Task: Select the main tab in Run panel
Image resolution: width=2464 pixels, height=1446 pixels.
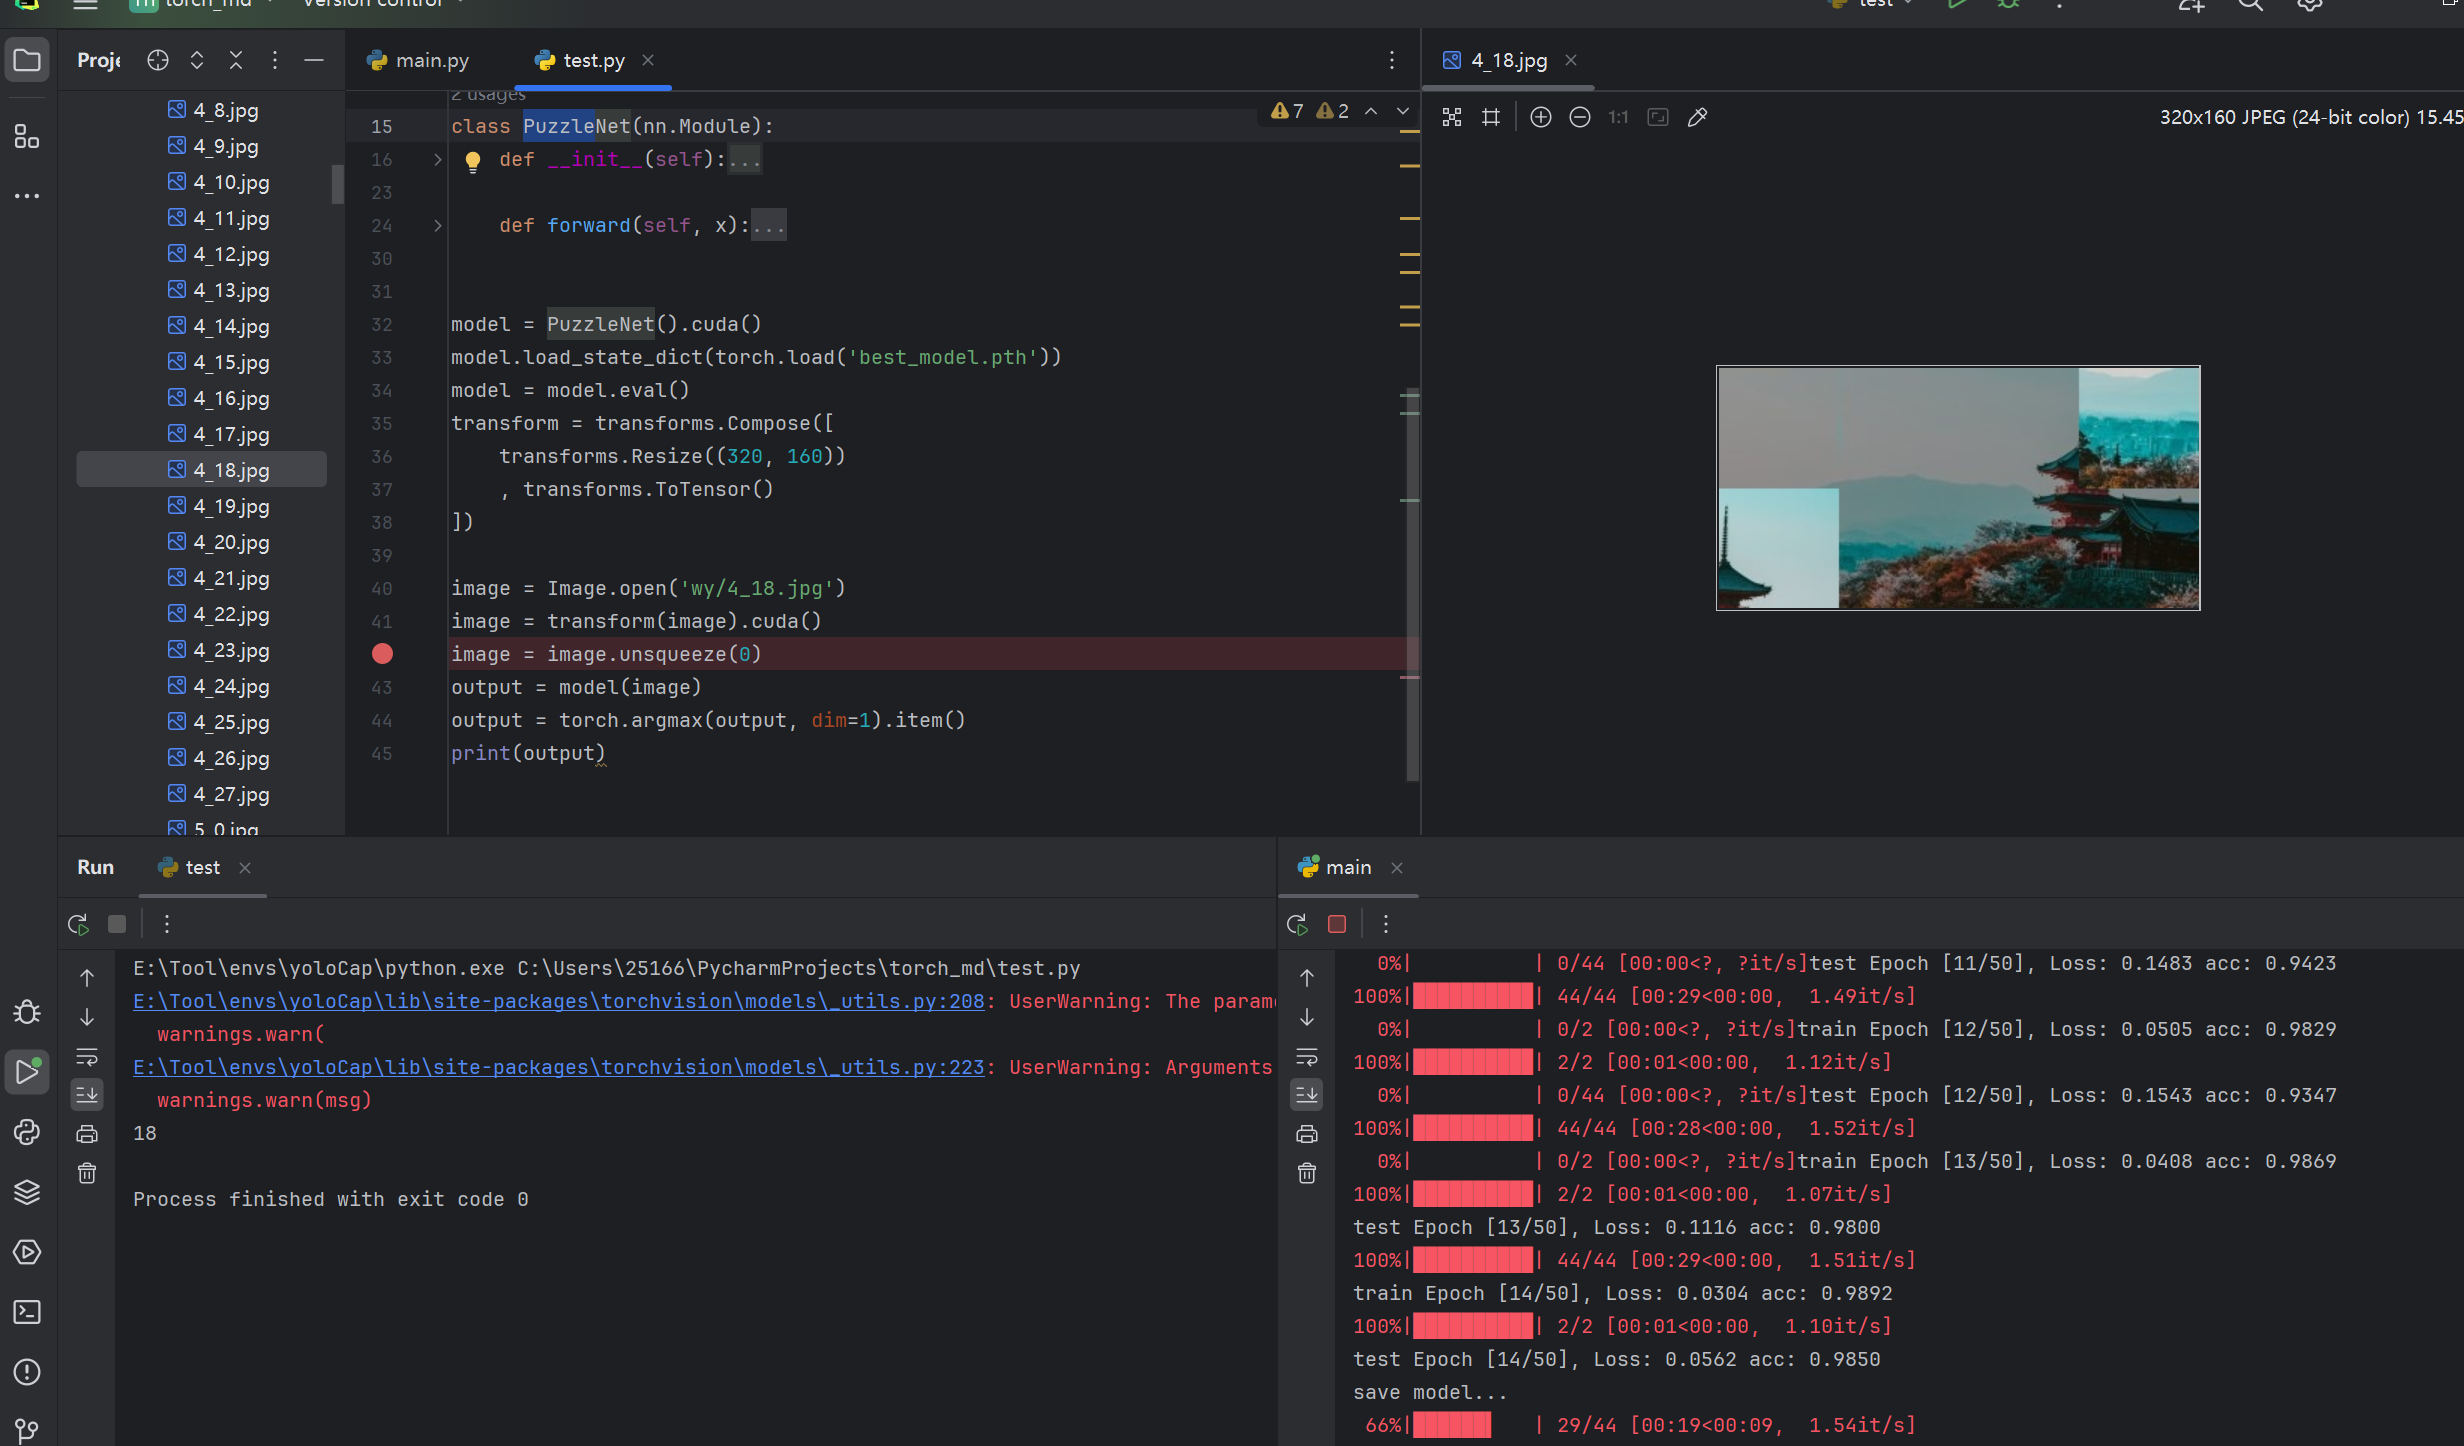Action: point(1335,868)
